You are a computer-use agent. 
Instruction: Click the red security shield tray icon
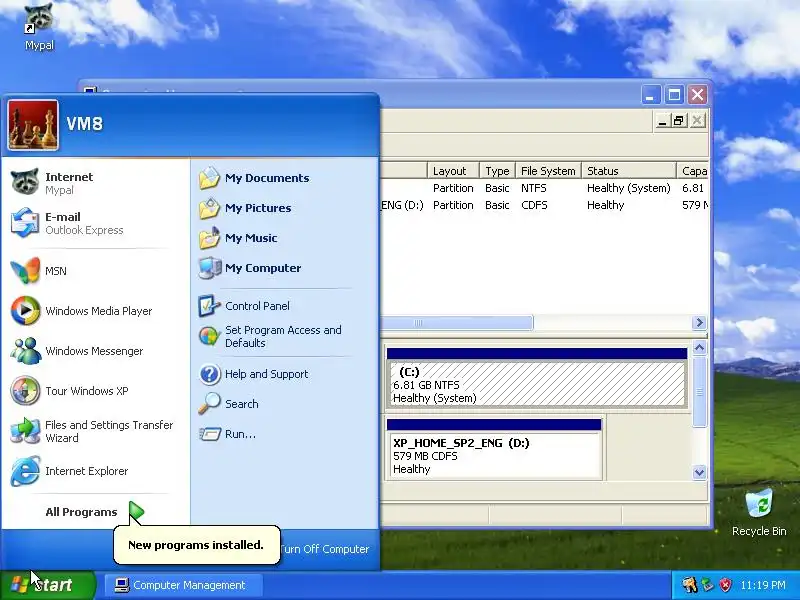click(725, 585)
